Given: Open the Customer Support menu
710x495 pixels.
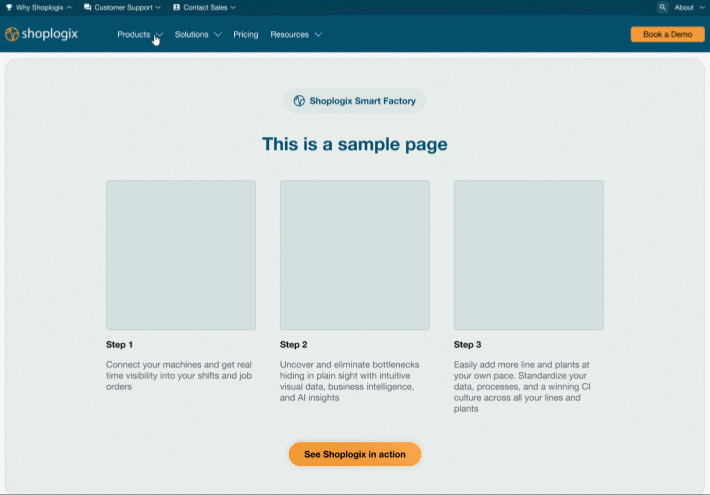Looking at the screenshot, I should [123, 7].
